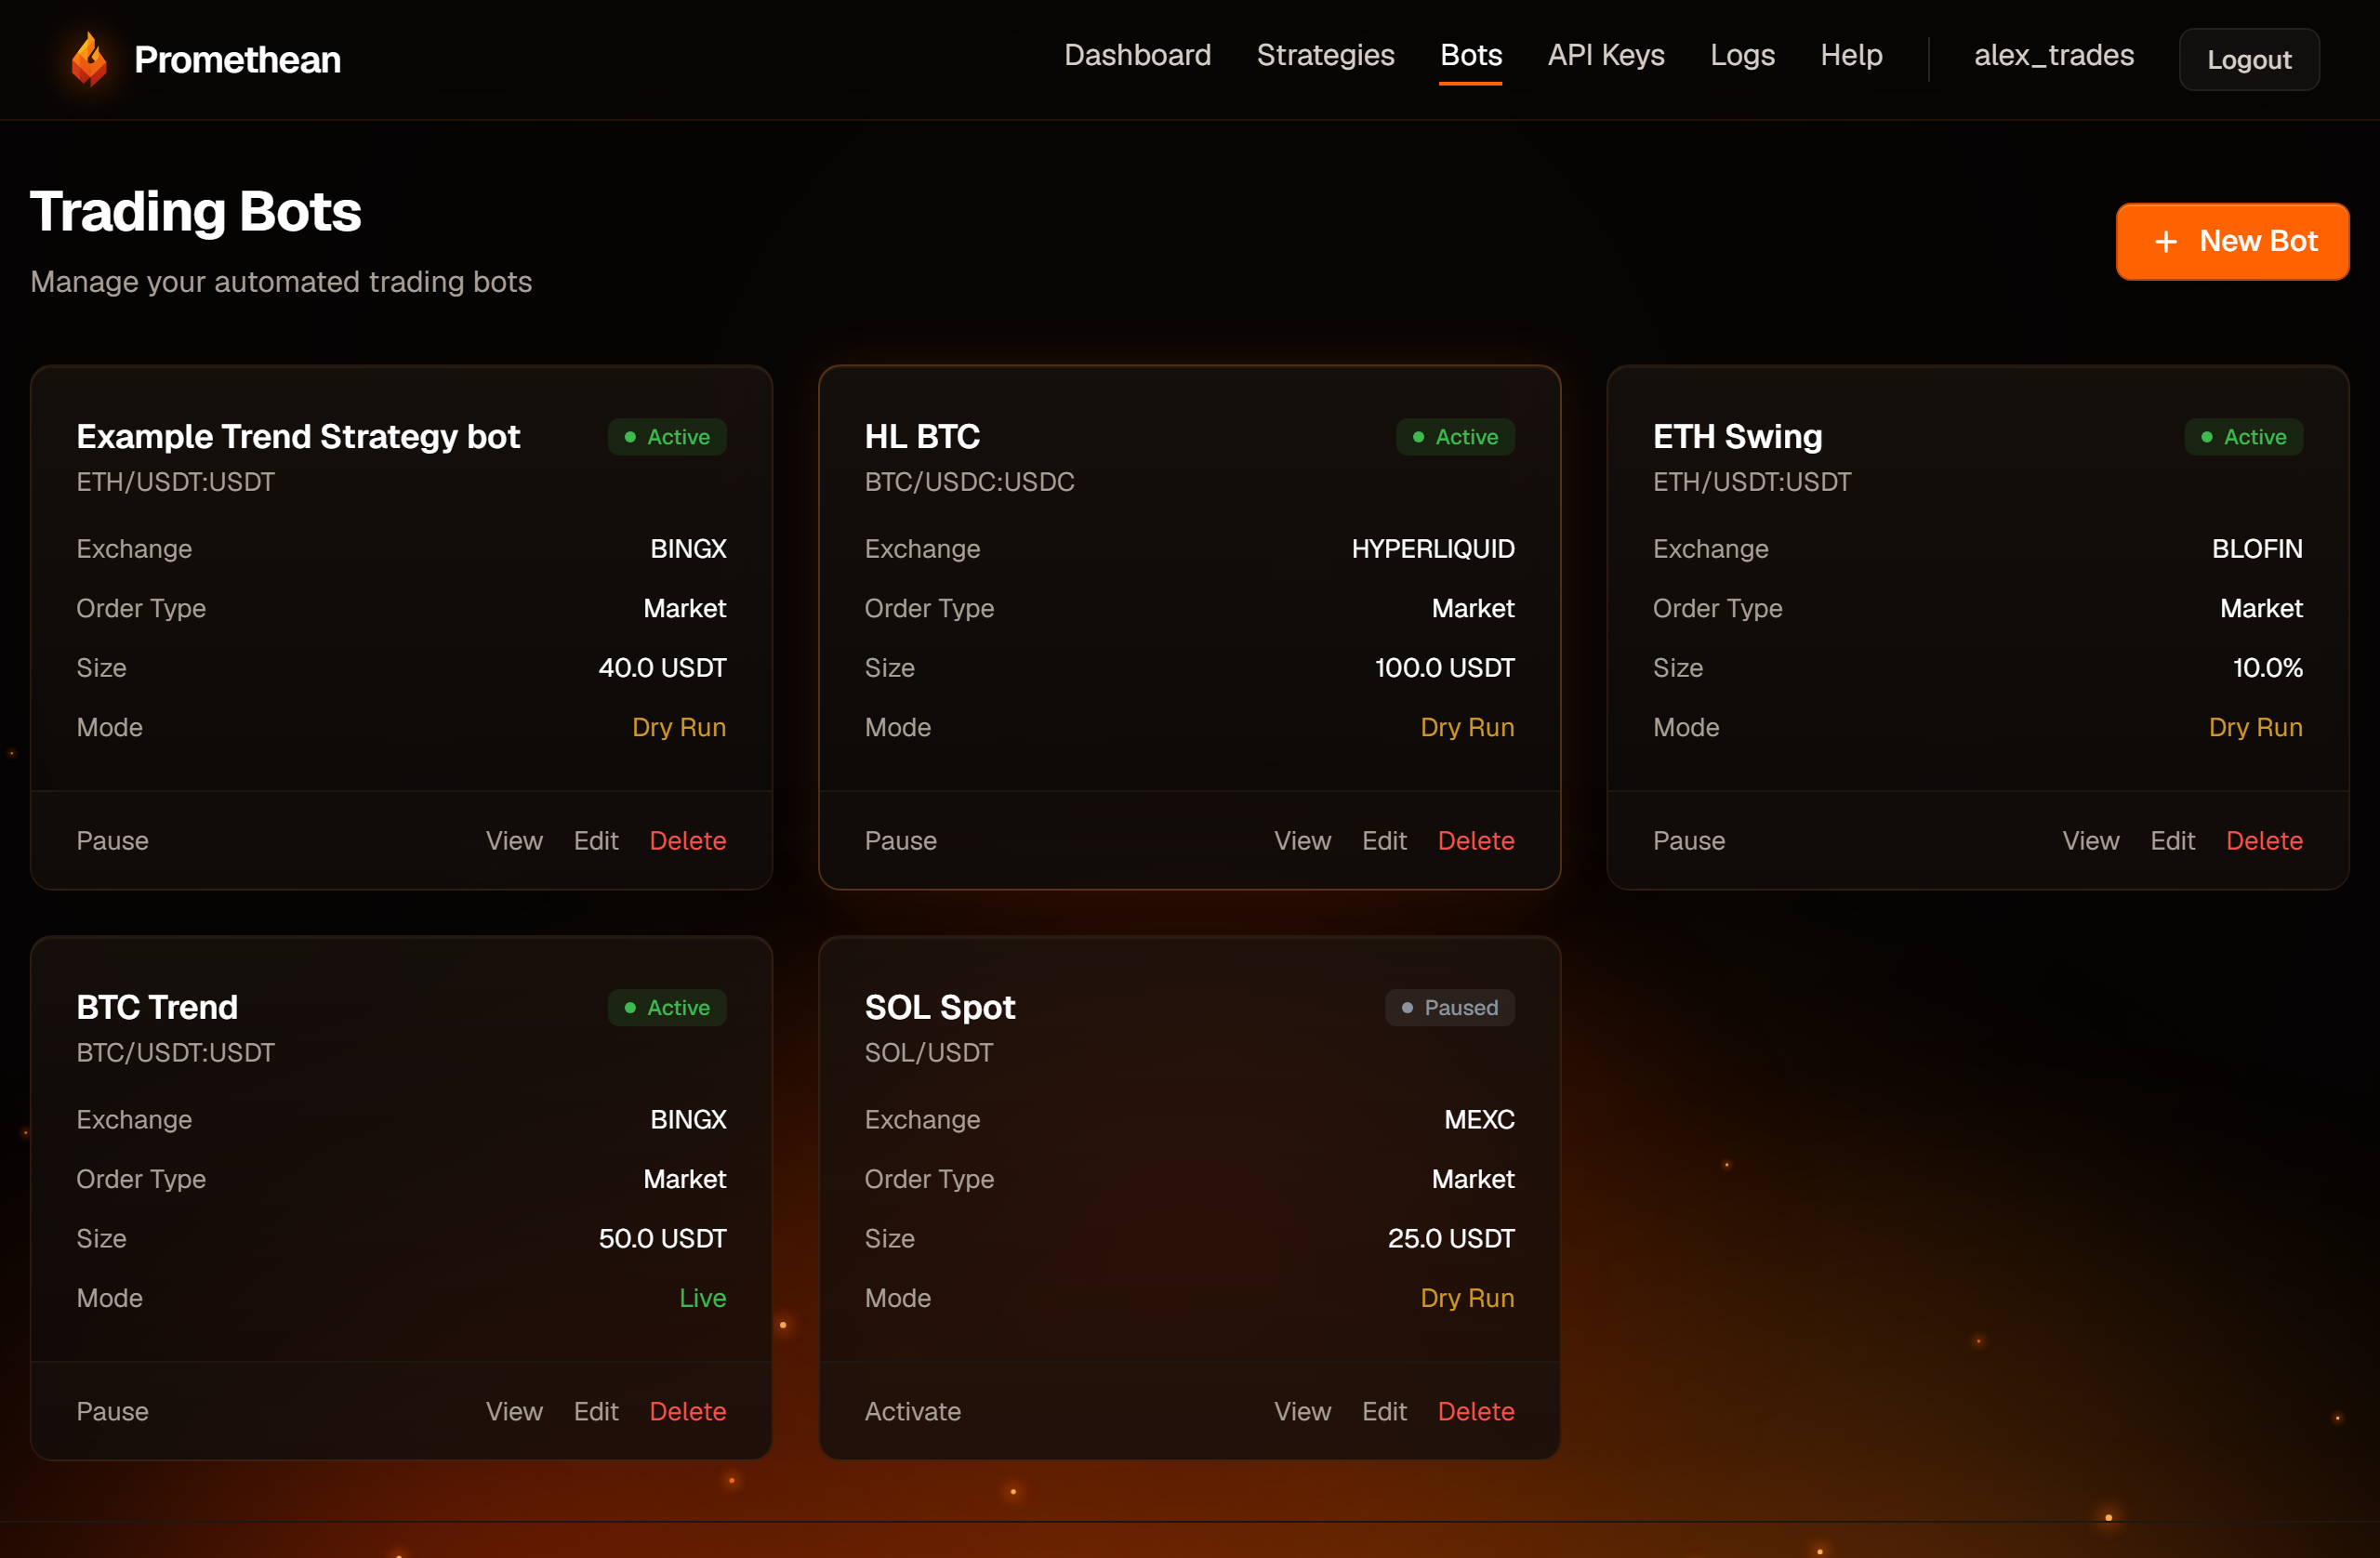This screenshot has width=2380, height=1558.
Task: Activate the SOL Spot bot
Action: coord(912,1411)
